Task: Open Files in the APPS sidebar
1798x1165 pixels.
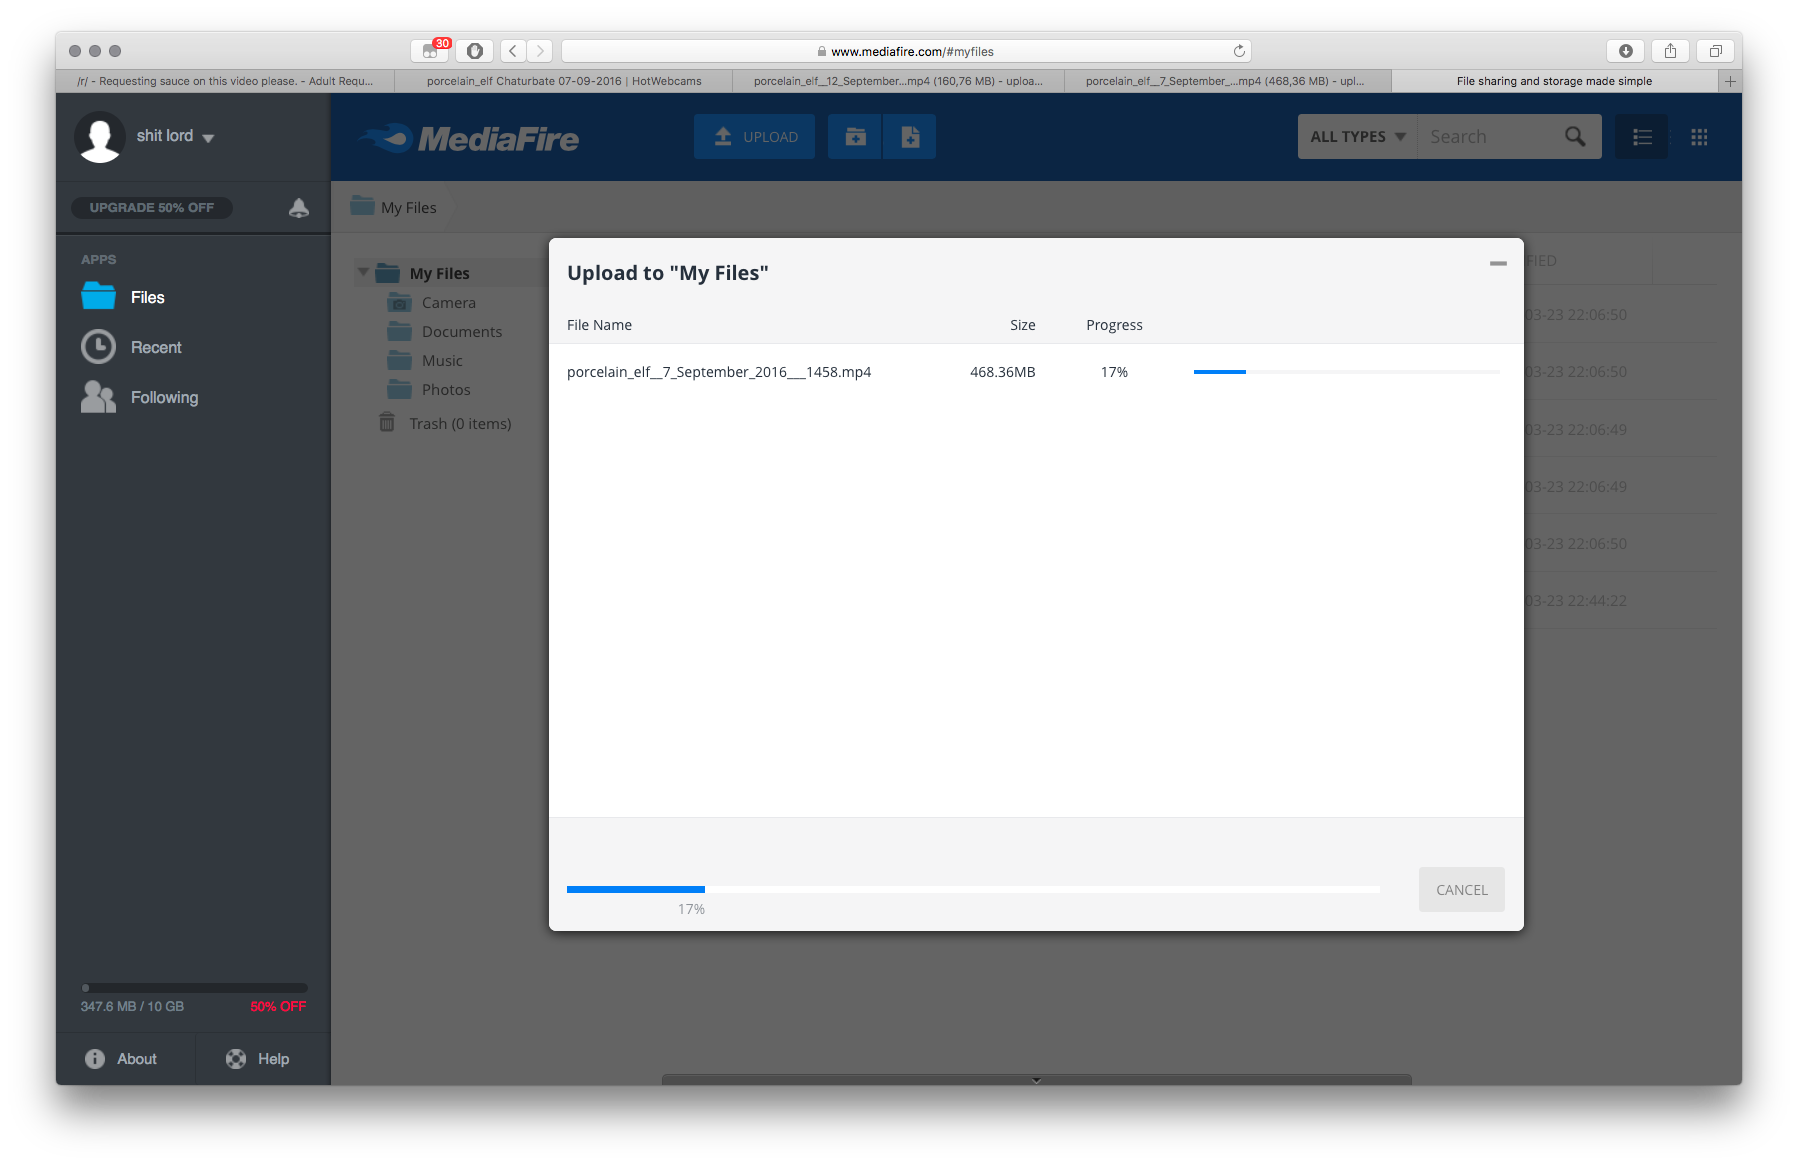Action: point(124,297)
